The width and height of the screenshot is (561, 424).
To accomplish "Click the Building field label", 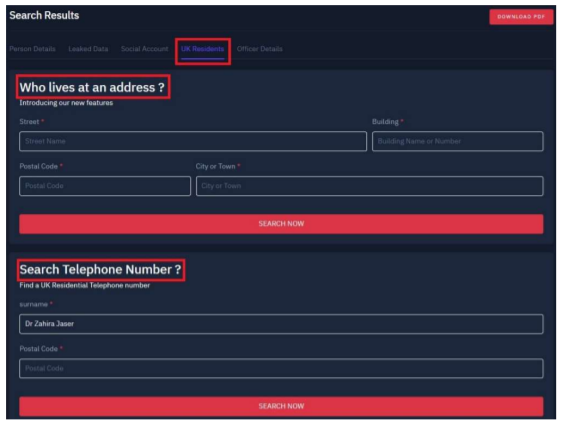I will point(385,122).
